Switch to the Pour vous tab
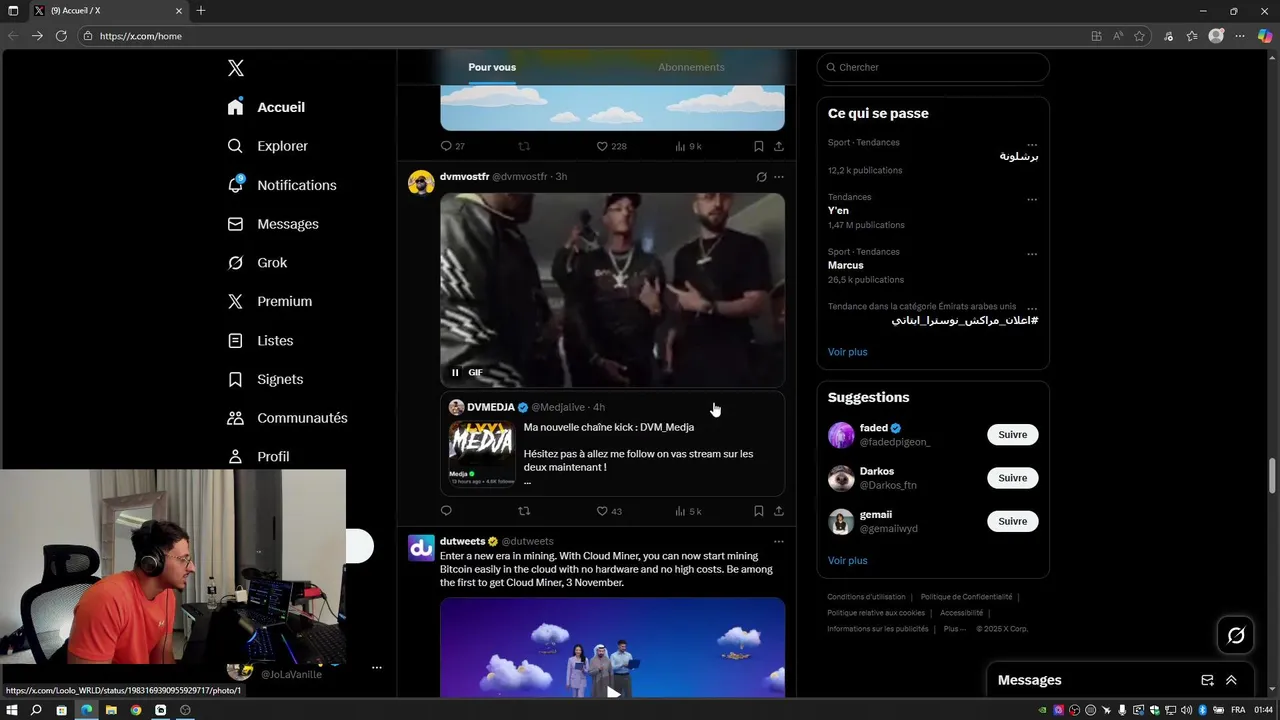The height and width of the screenshot is (720, 1280). (492, 67)
